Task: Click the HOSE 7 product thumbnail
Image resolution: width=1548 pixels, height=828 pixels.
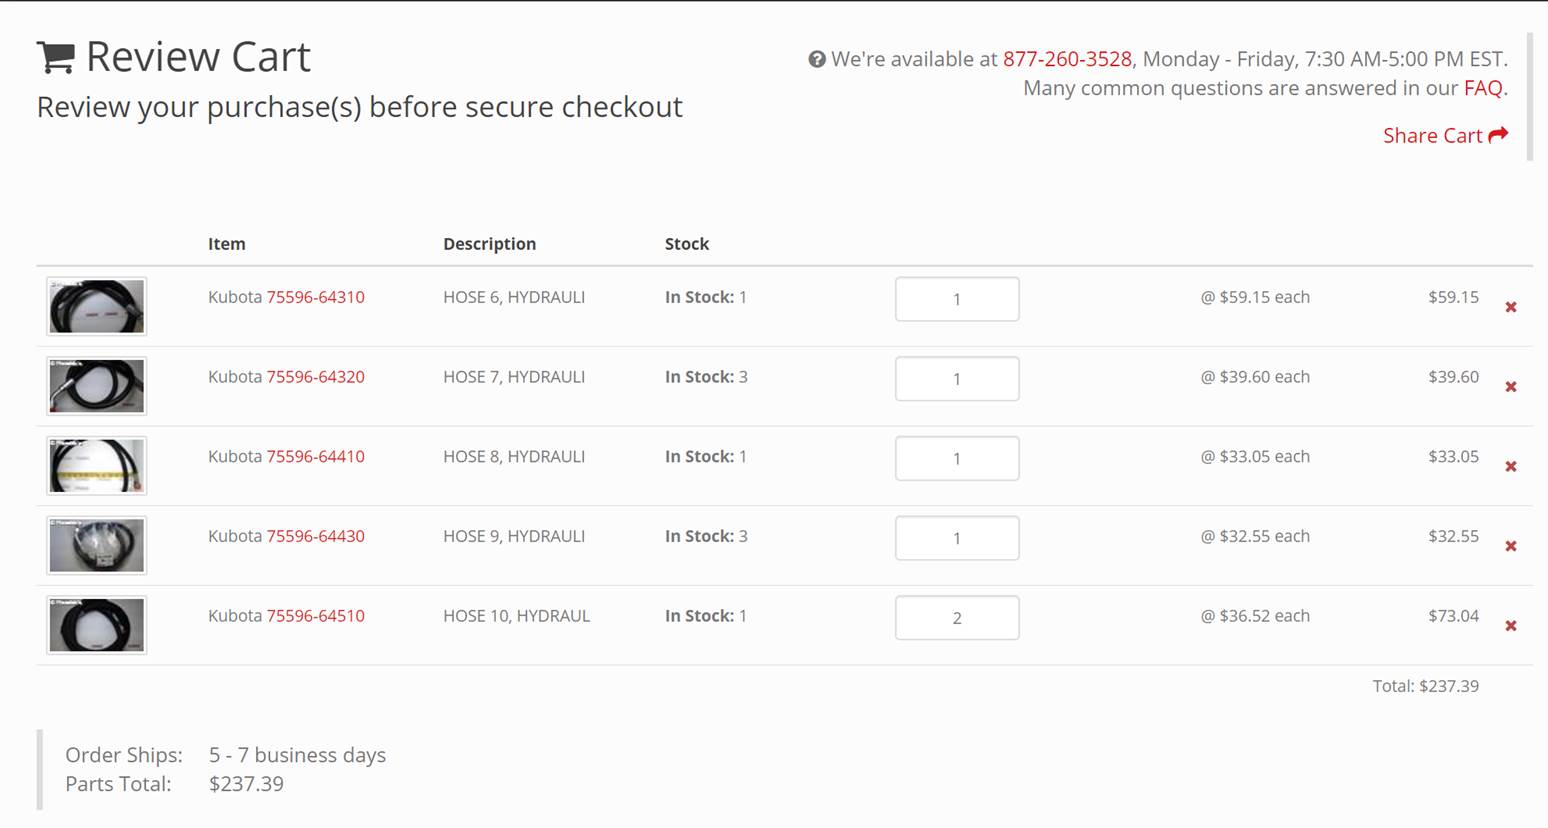Action: click(x=97, y=386)
